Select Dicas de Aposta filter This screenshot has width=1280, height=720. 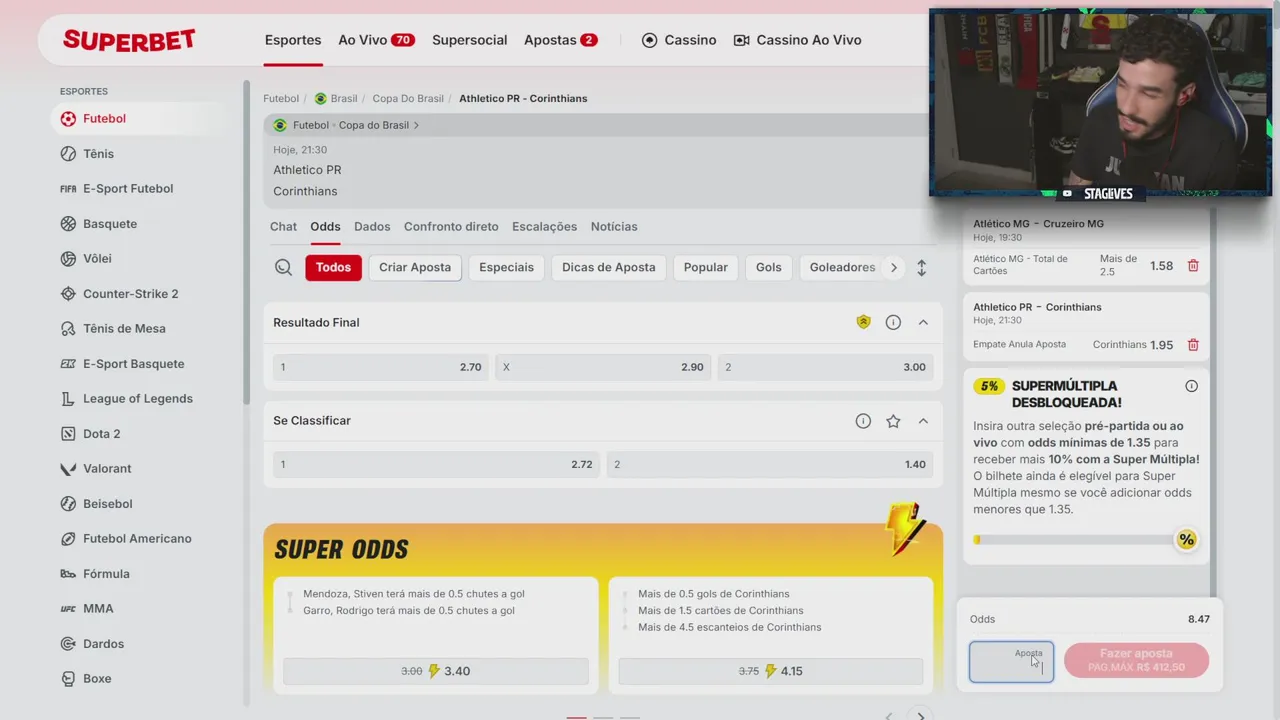click(609, 267)
